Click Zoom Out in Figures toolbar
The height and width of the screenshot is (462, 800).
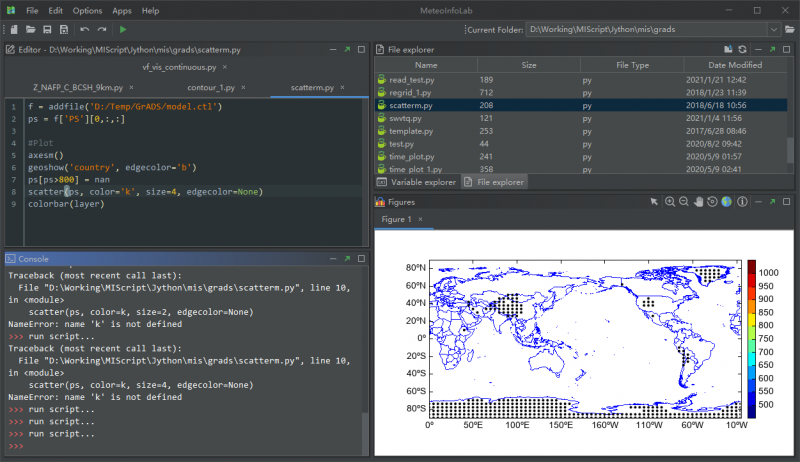pos(684,202)
